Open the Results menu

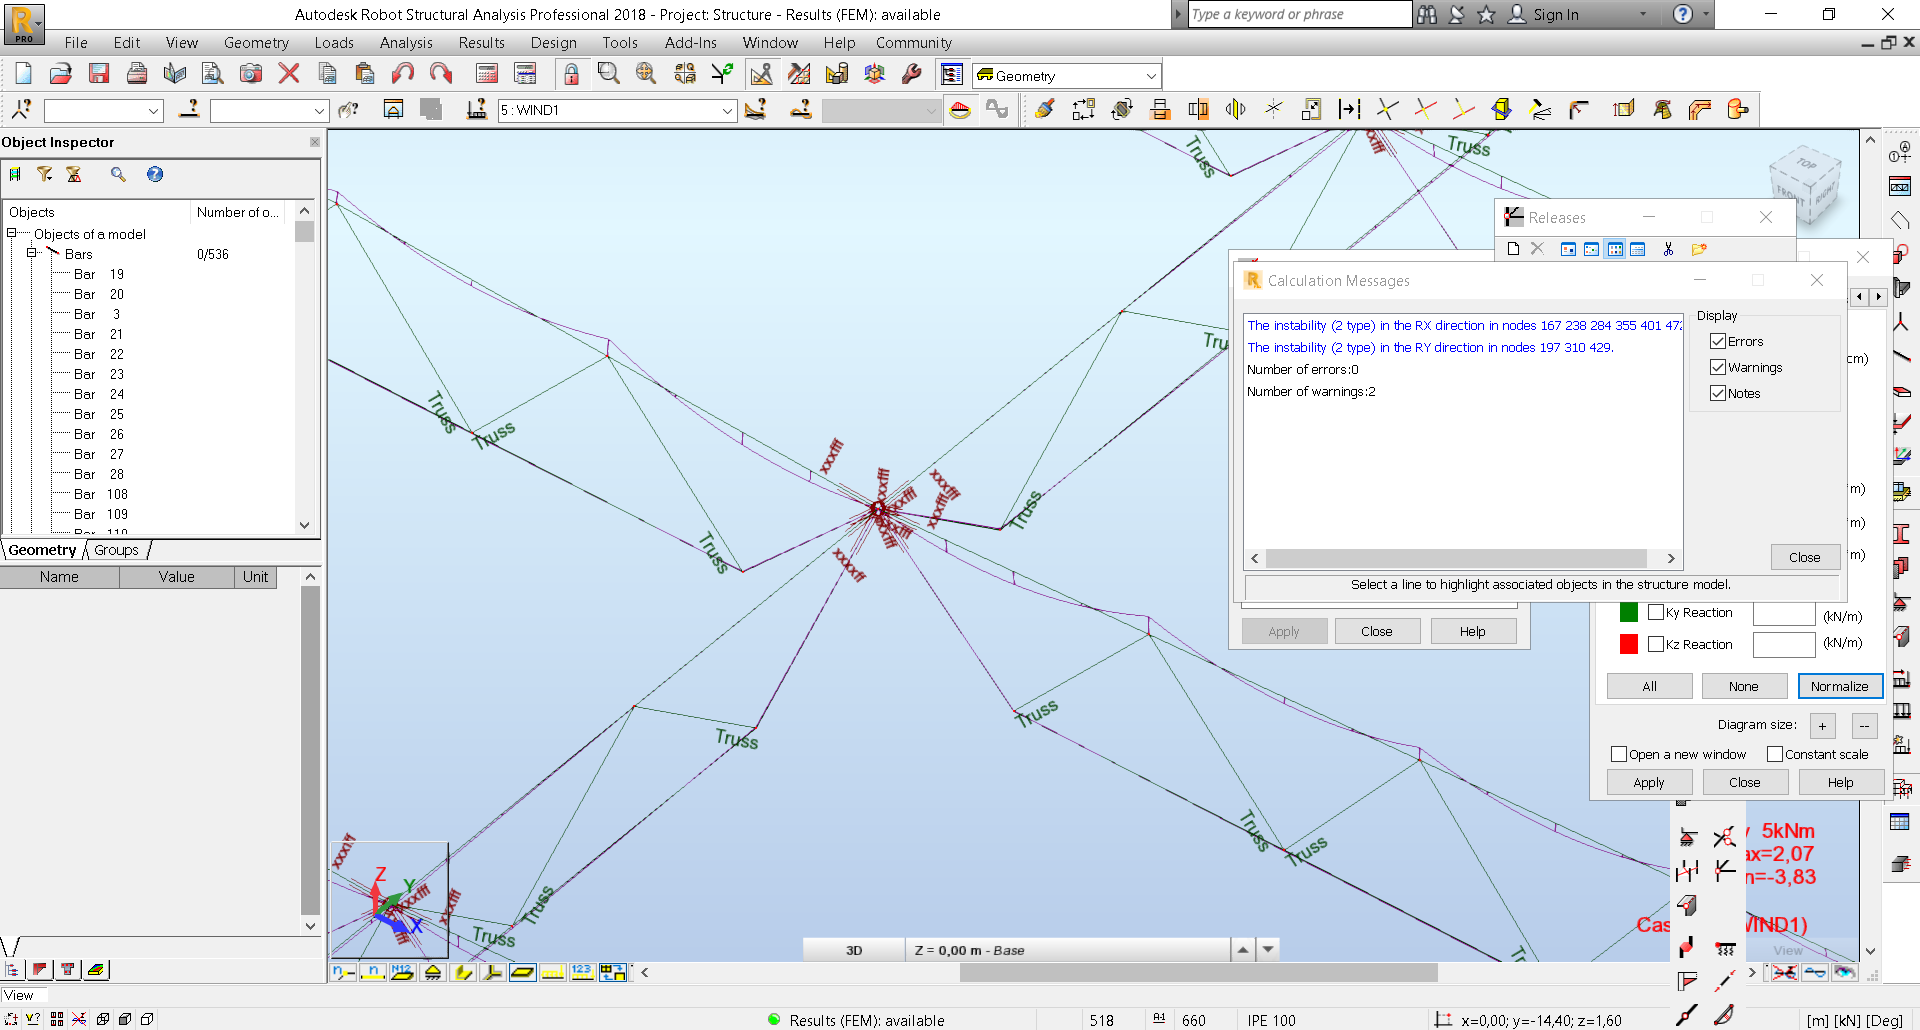[482, 42]
